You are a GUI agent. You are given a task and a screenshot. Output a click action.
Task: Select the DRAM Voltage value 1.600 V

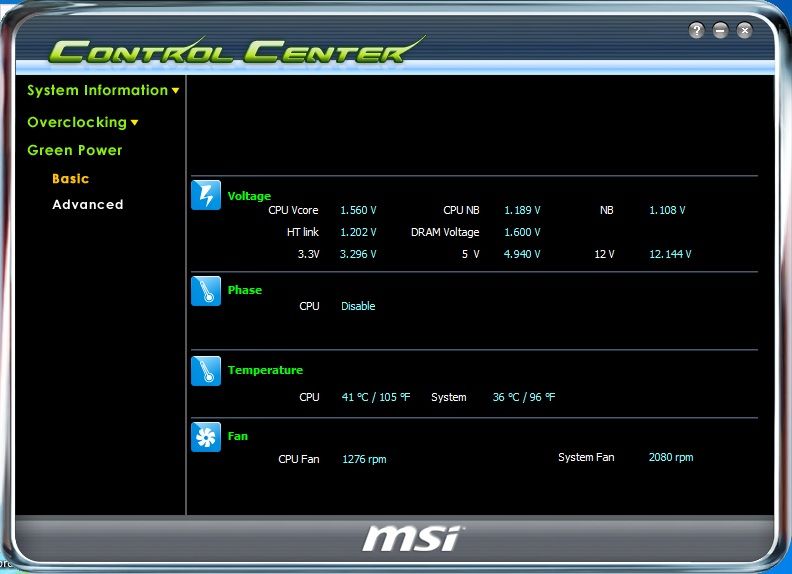(x=522, y=232)
